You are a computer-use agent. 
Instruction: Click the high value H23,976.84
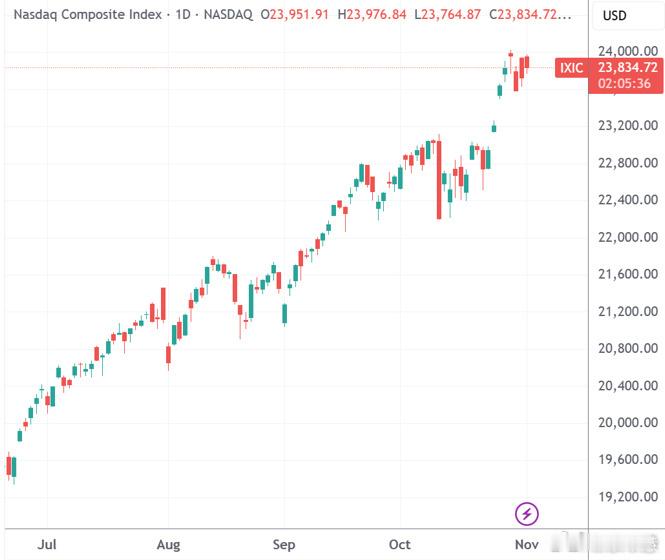[372, 15]
